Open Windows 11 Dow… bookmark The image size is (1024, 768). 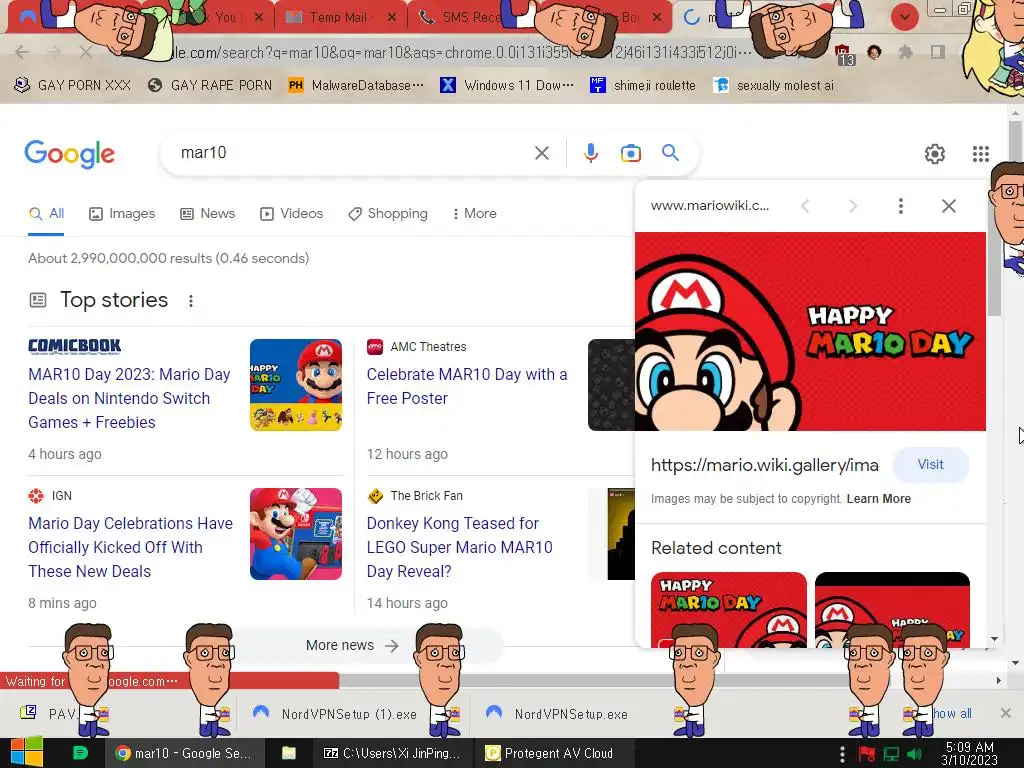507,85
